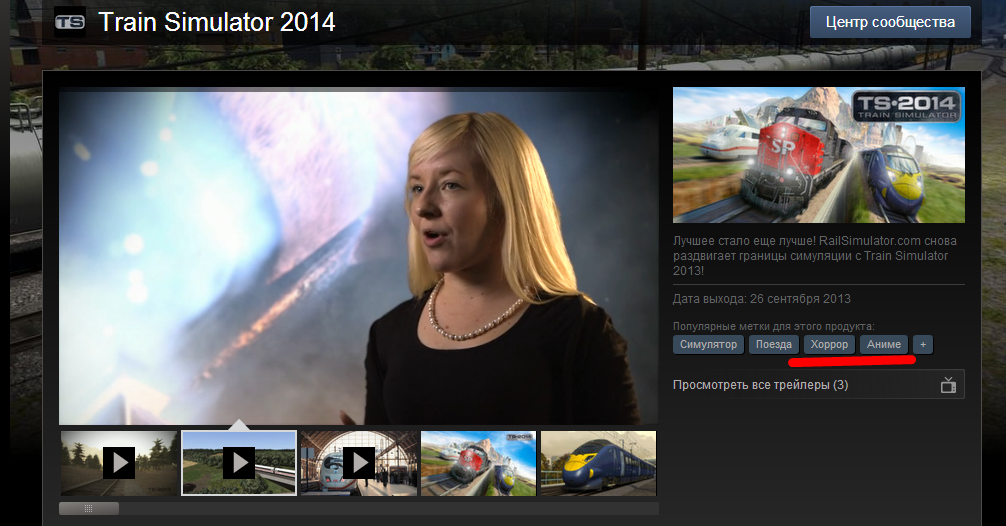Image resolution: width=1006 pixels, height=526 pixels.
Task: Select the Хоррор tag
Action: pyautogui.click(x=829, y=344)
